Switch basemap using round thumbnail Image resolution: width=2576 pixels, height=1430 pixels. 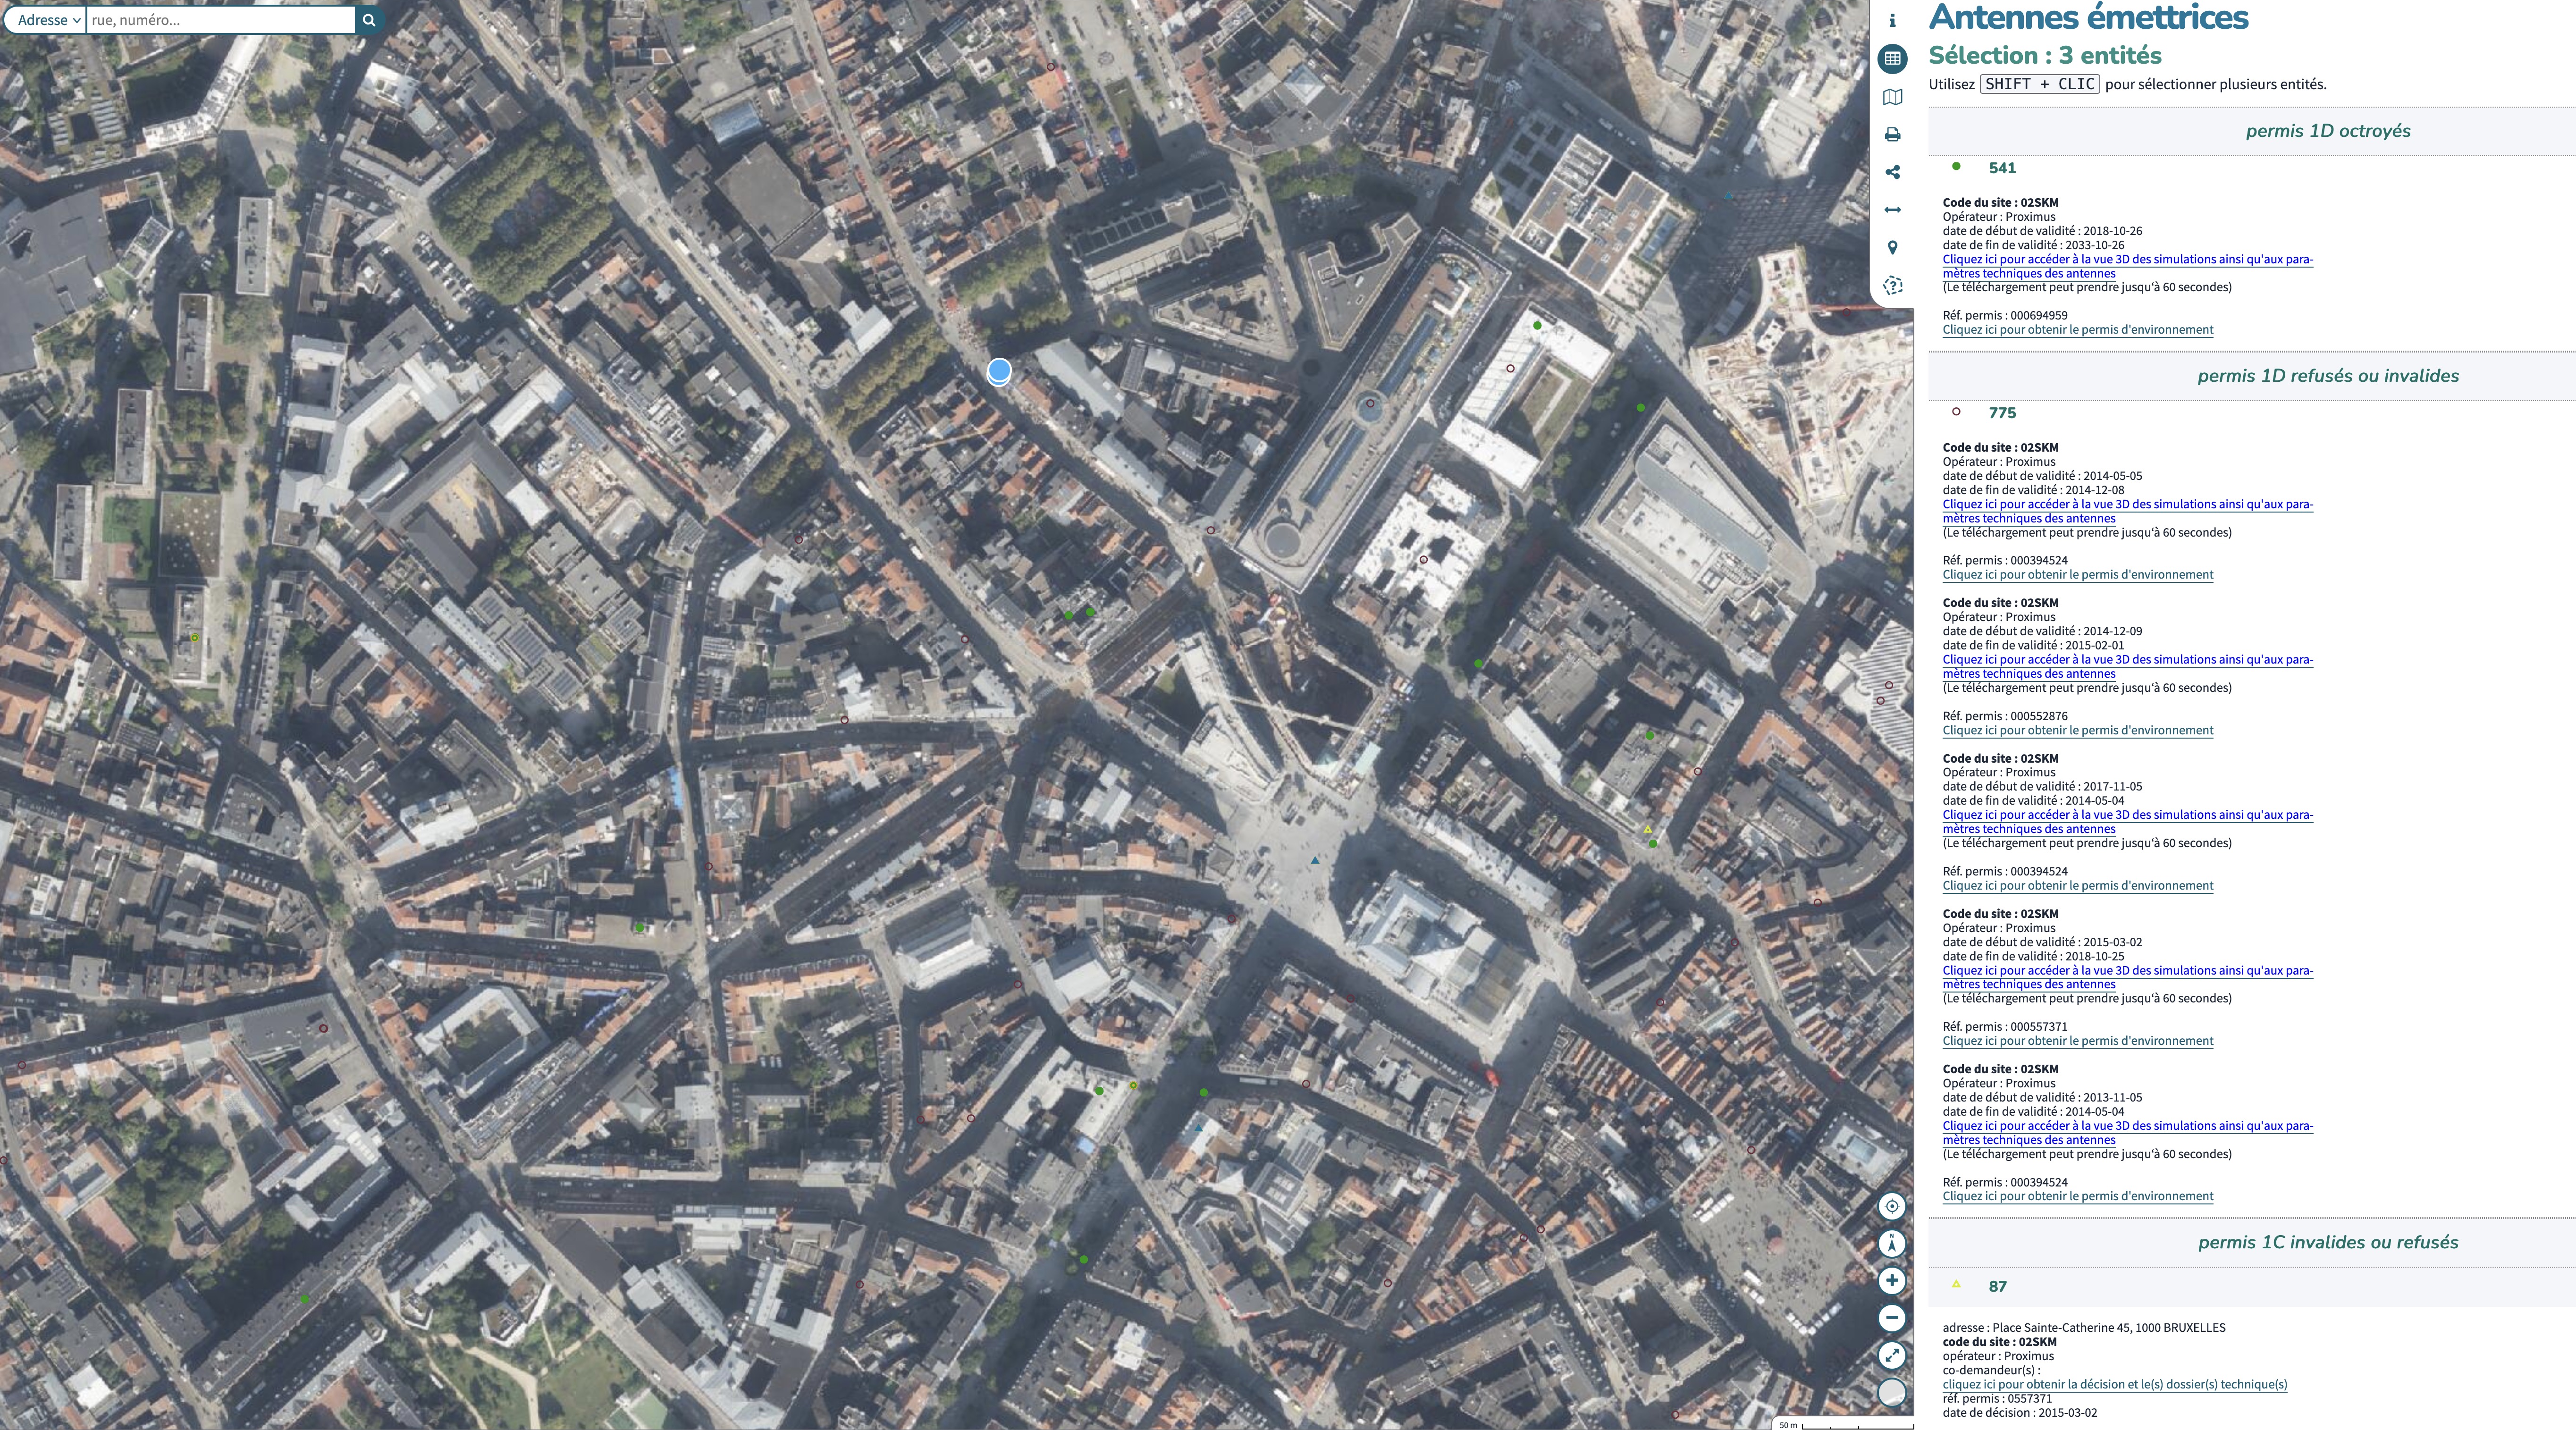pyautogui.click(x=1891, y=1393)
